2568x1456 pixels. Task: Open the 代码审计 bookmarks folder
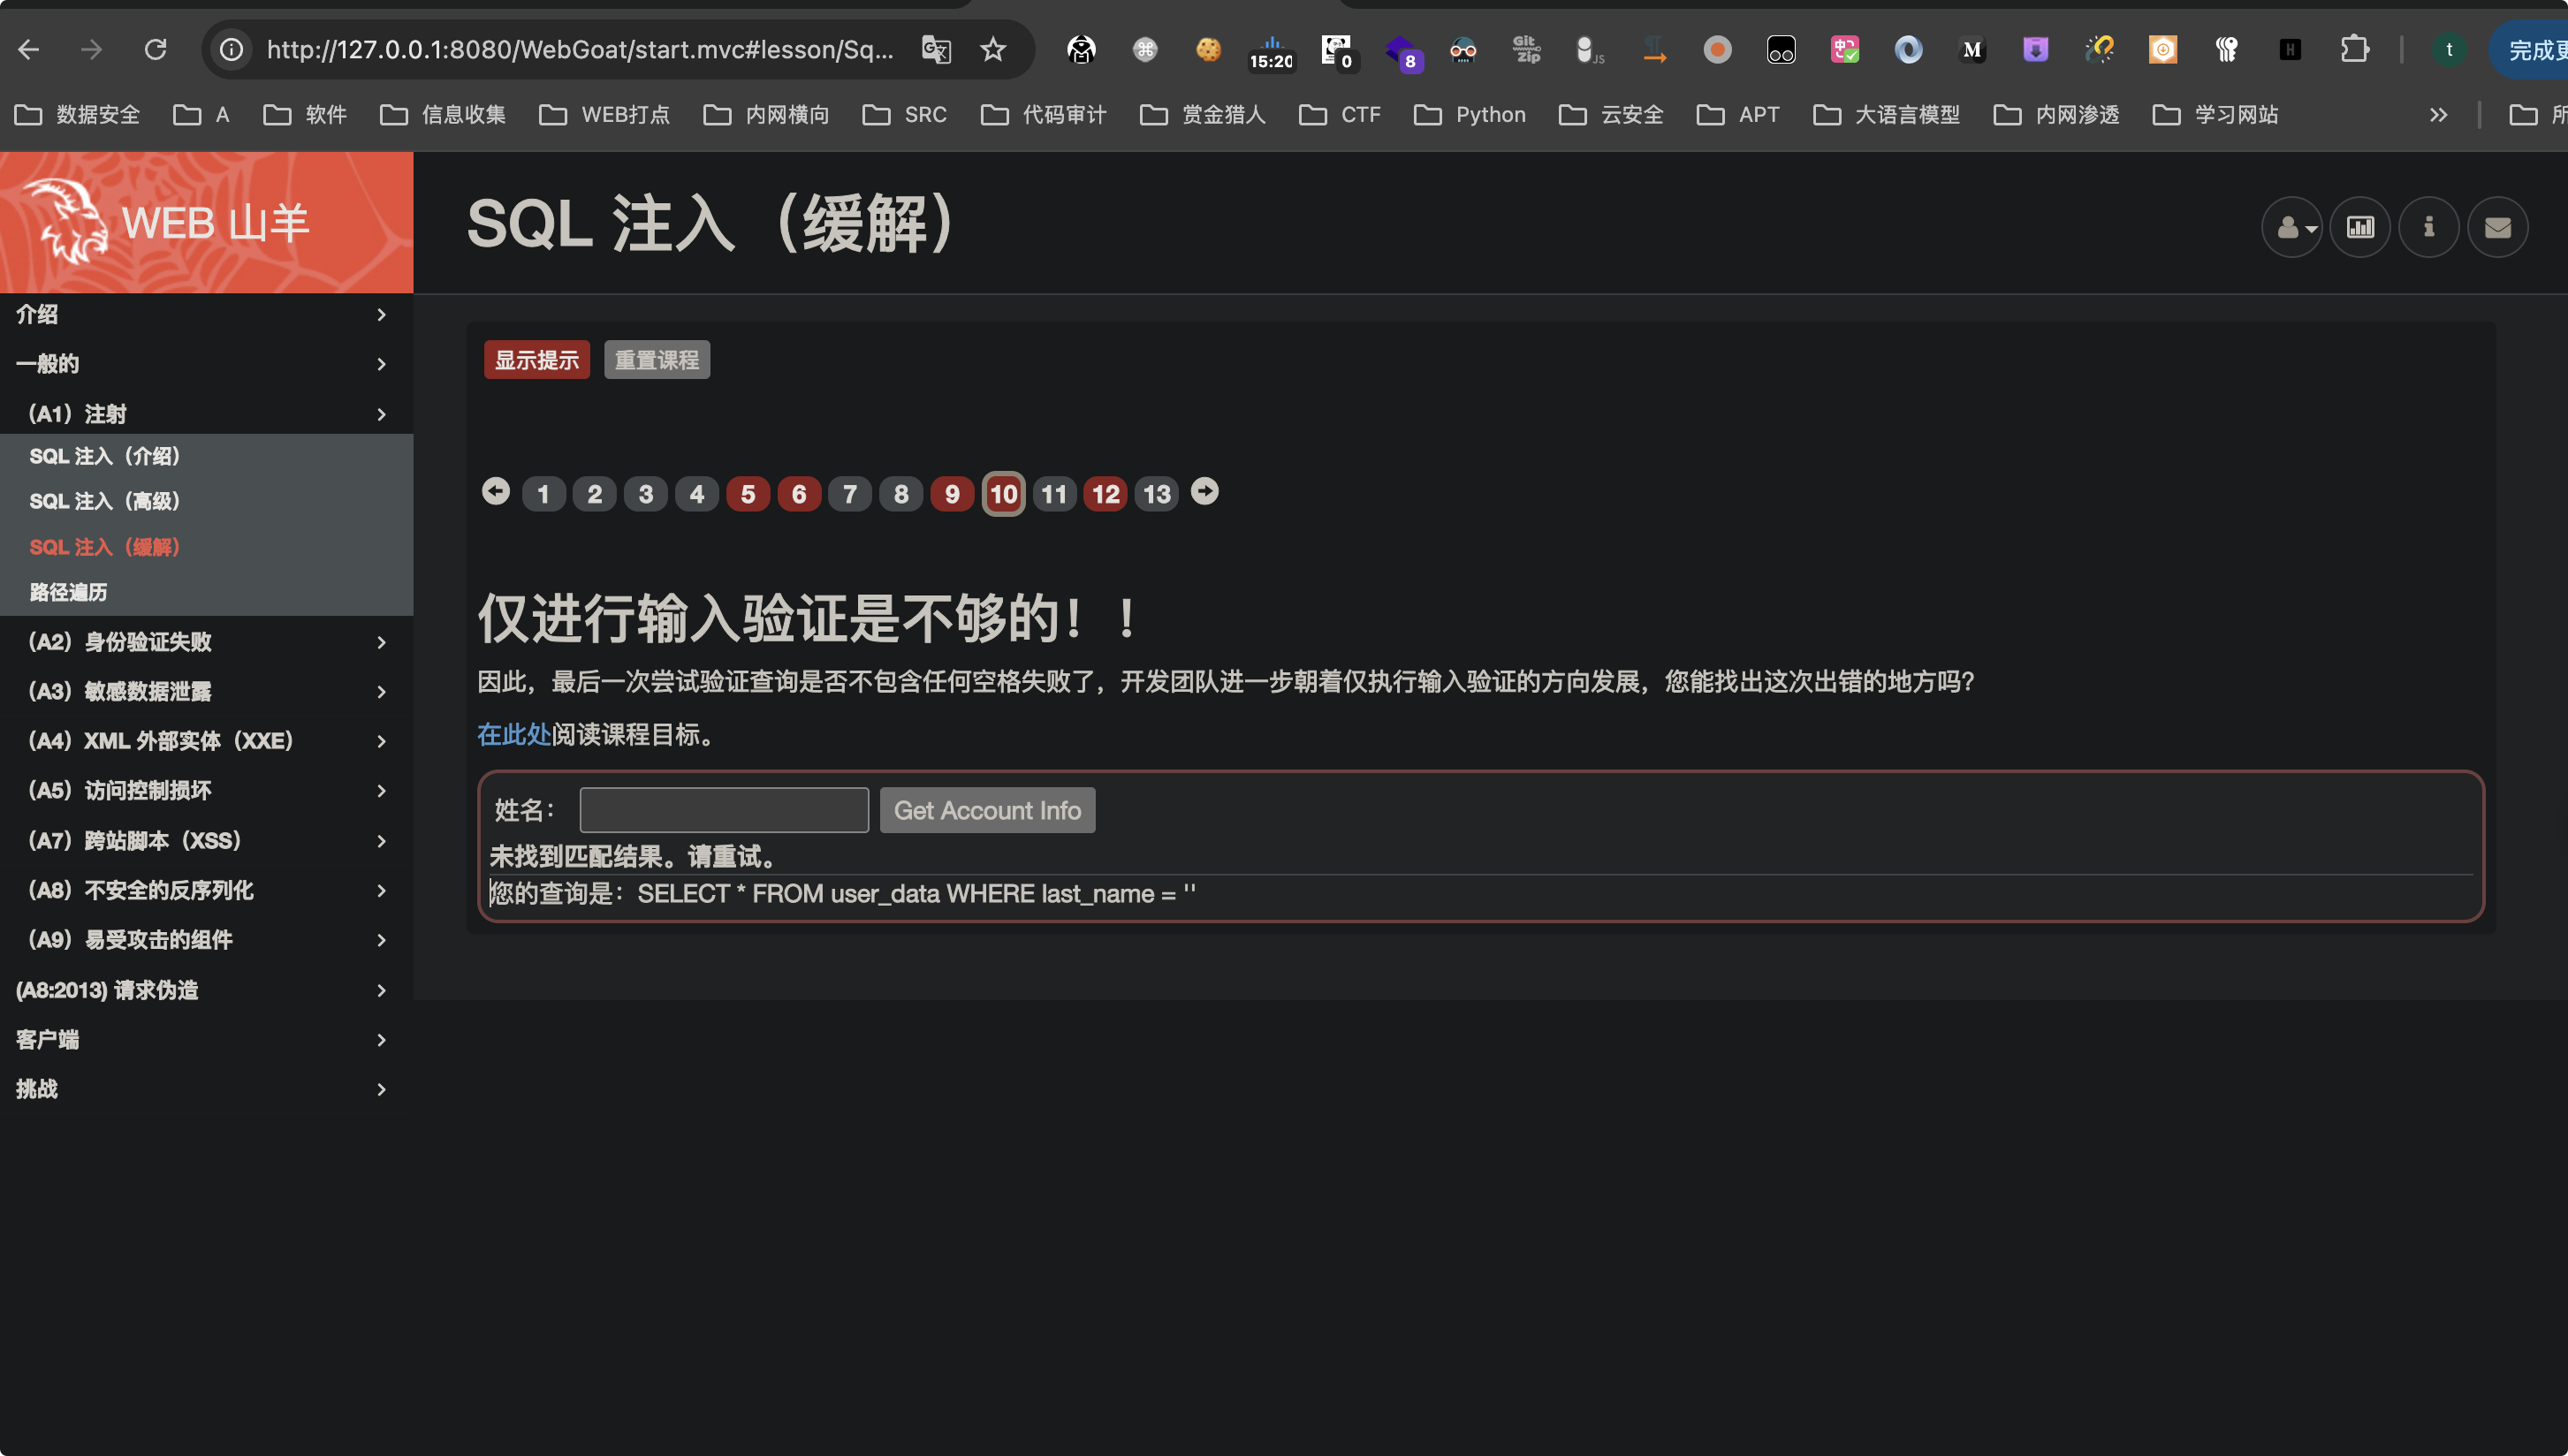1042,115
